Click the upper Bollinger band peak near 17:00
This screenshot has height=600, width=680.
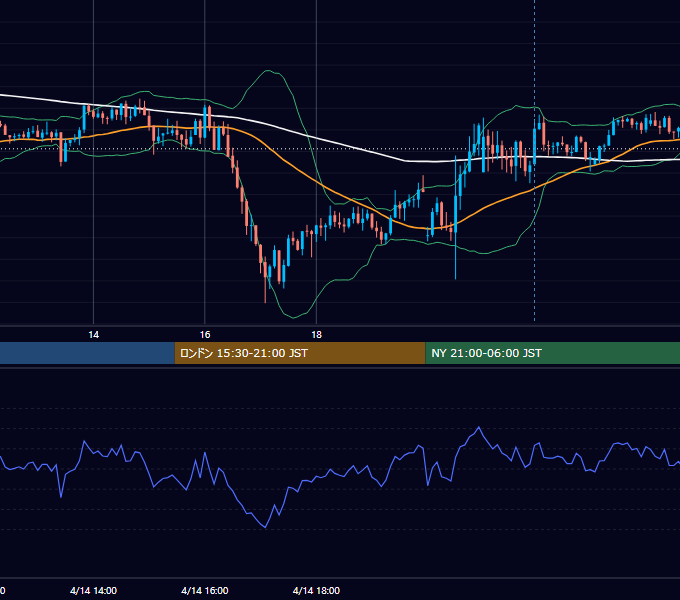coord(270,71)
